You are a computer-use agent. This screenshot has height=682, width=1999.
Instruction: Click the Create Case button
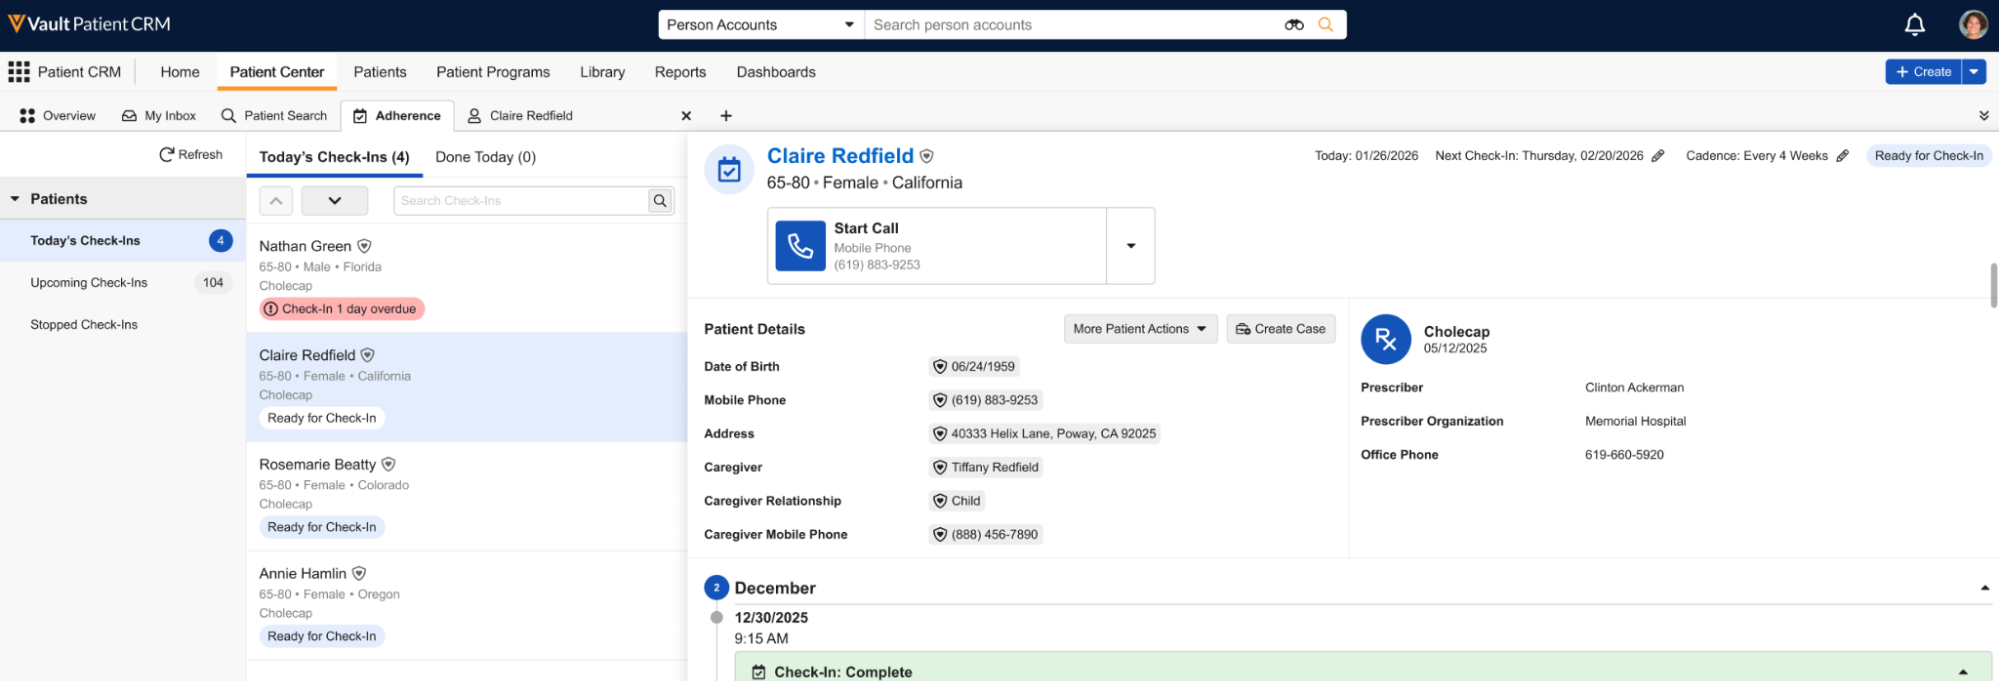click(1280, 329)
